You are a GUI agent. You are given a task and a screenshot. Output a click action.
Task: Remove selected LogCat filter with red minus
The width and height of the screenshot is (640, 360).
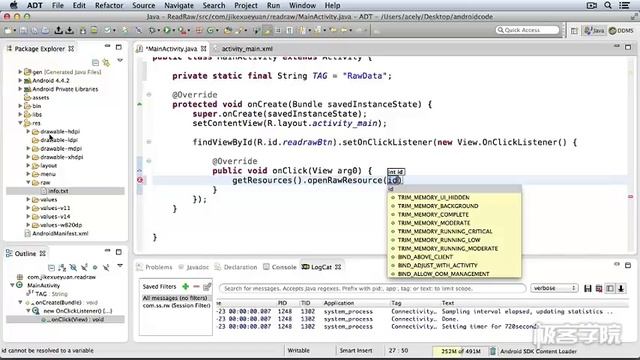[x=196, y=287]
